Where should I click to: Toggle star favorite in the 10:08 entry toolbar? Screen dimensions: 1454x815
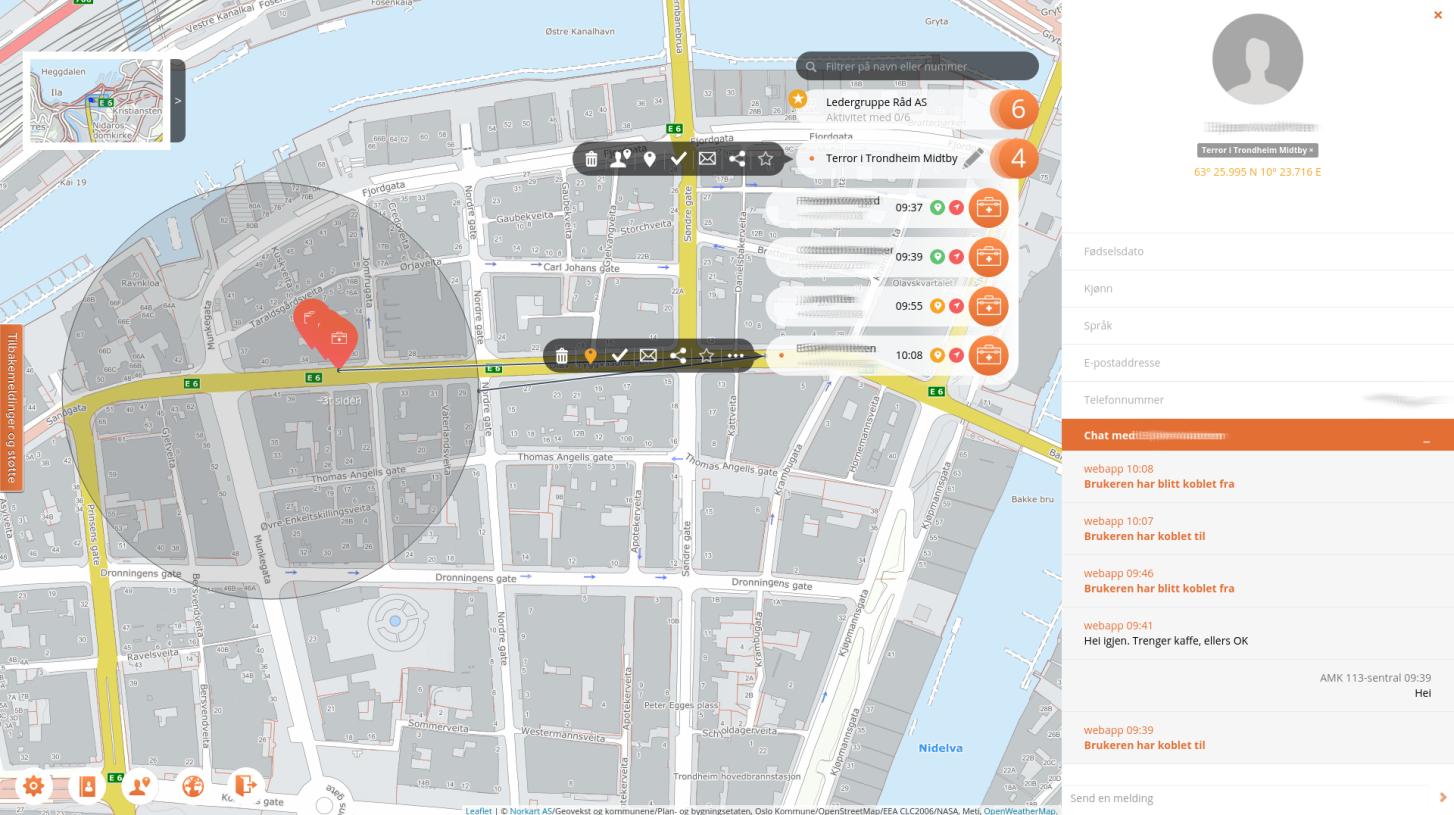click(x=707, y=355)
